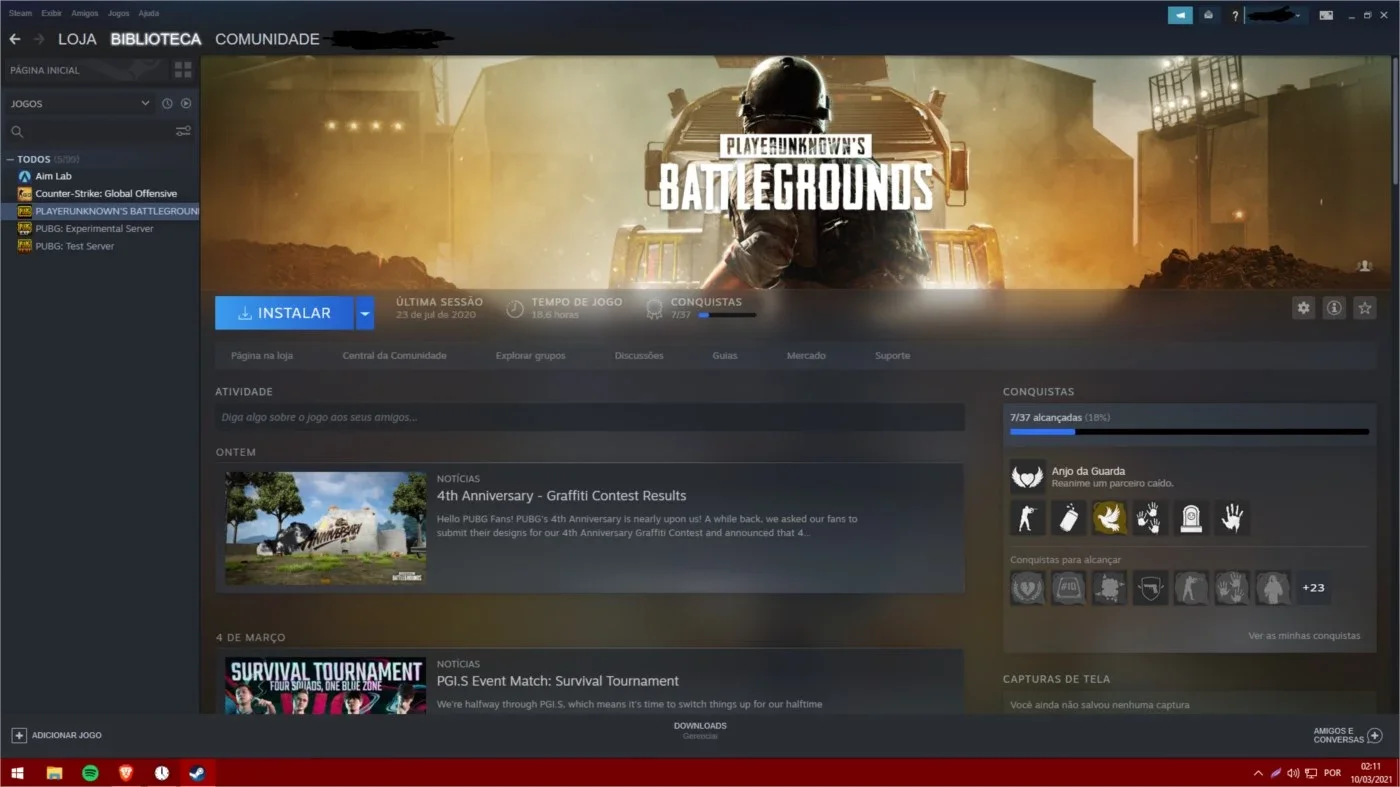Viewport: 1400px width, 787px height.
Task: Open the Survival Tournament news thumbnail
Action: click(325, 685)
